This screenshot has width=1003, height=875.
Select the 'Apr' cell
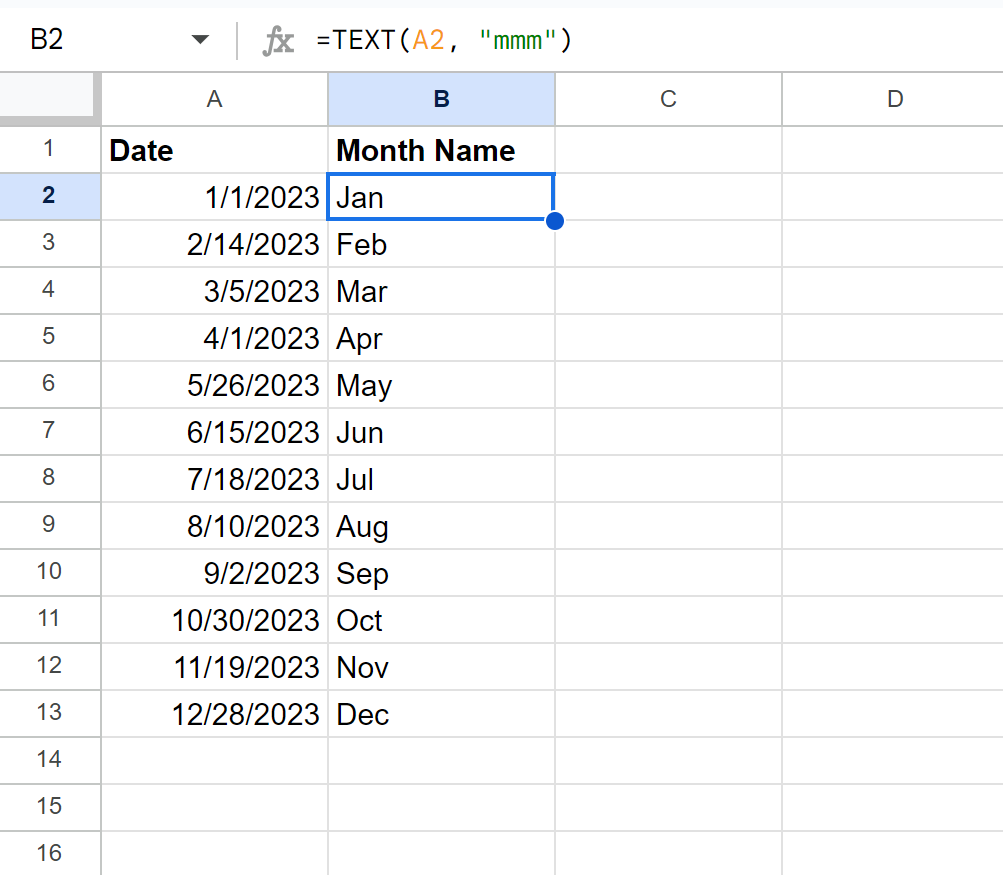pyautogui.click(x=441, y=338)
